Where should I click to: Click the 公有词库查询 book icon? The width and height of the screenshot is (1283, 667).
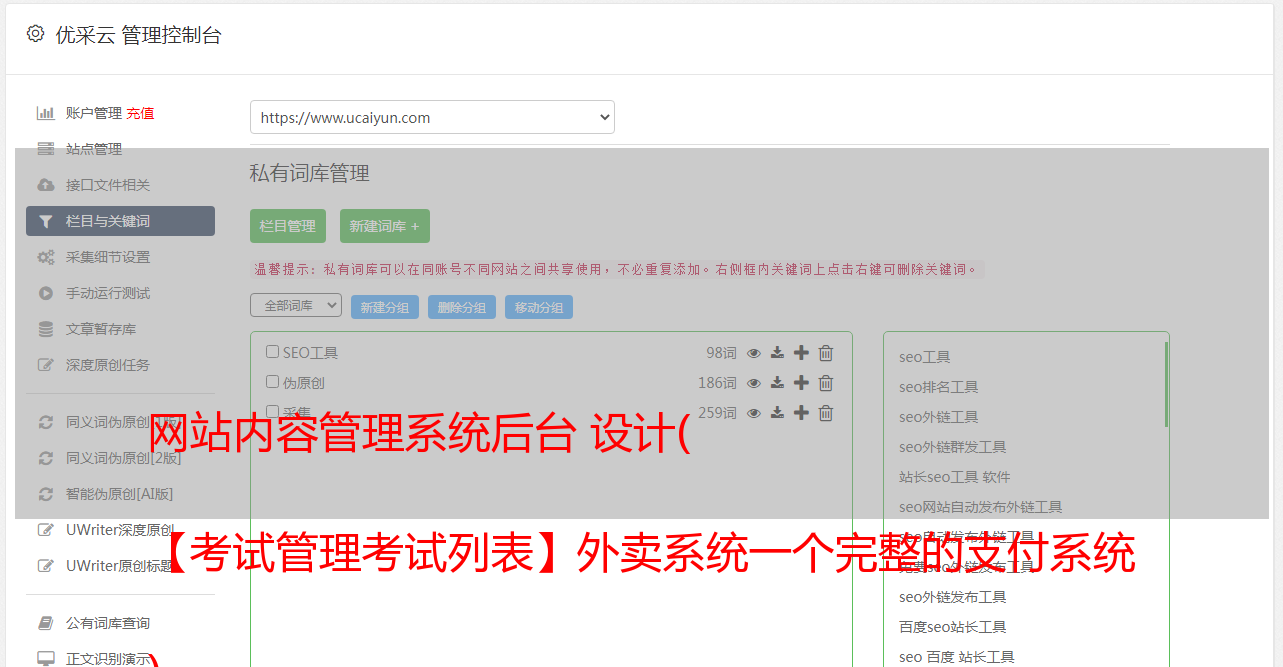[x=45, y=623]
